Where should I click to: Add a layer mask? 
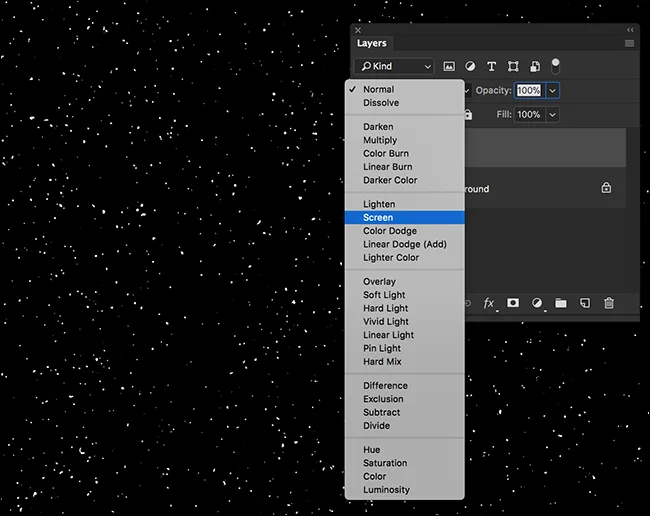point(513,303)
